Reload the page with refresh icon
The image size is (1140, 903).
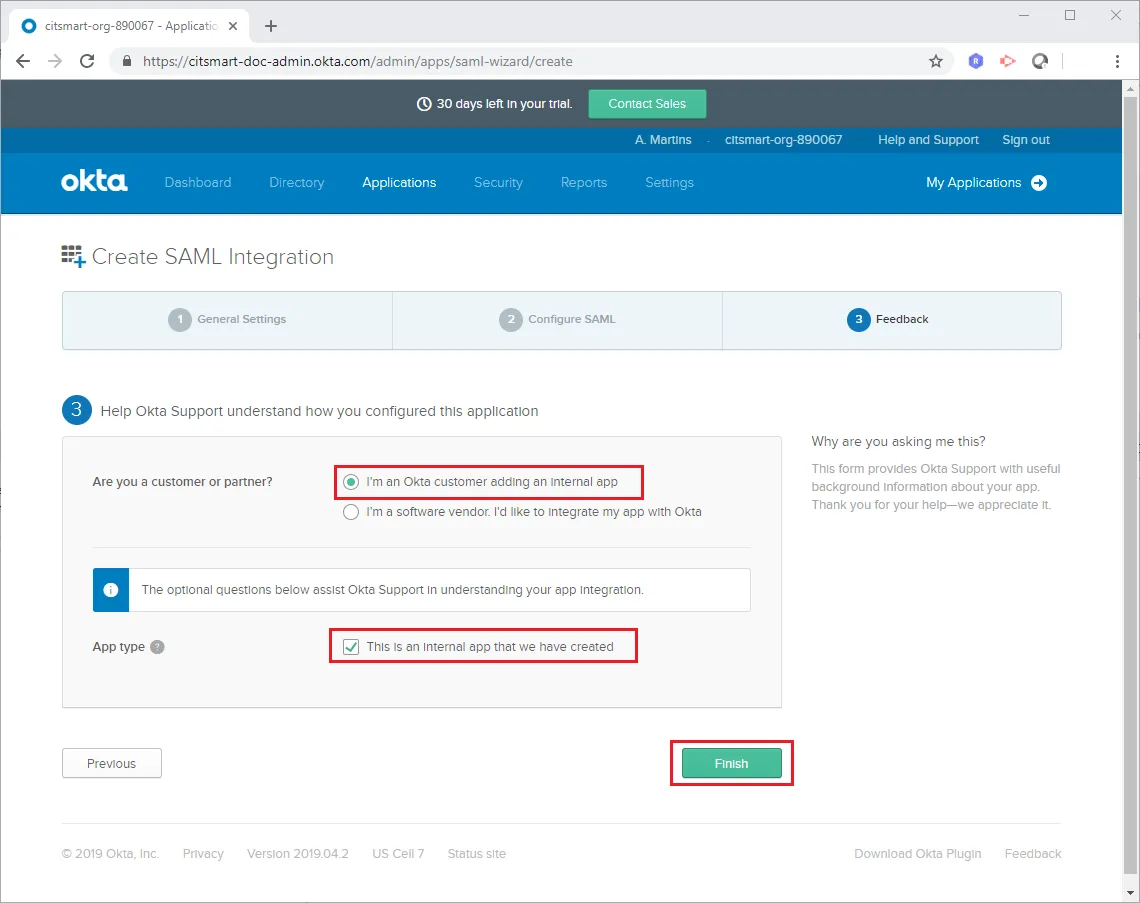(87, 61)
